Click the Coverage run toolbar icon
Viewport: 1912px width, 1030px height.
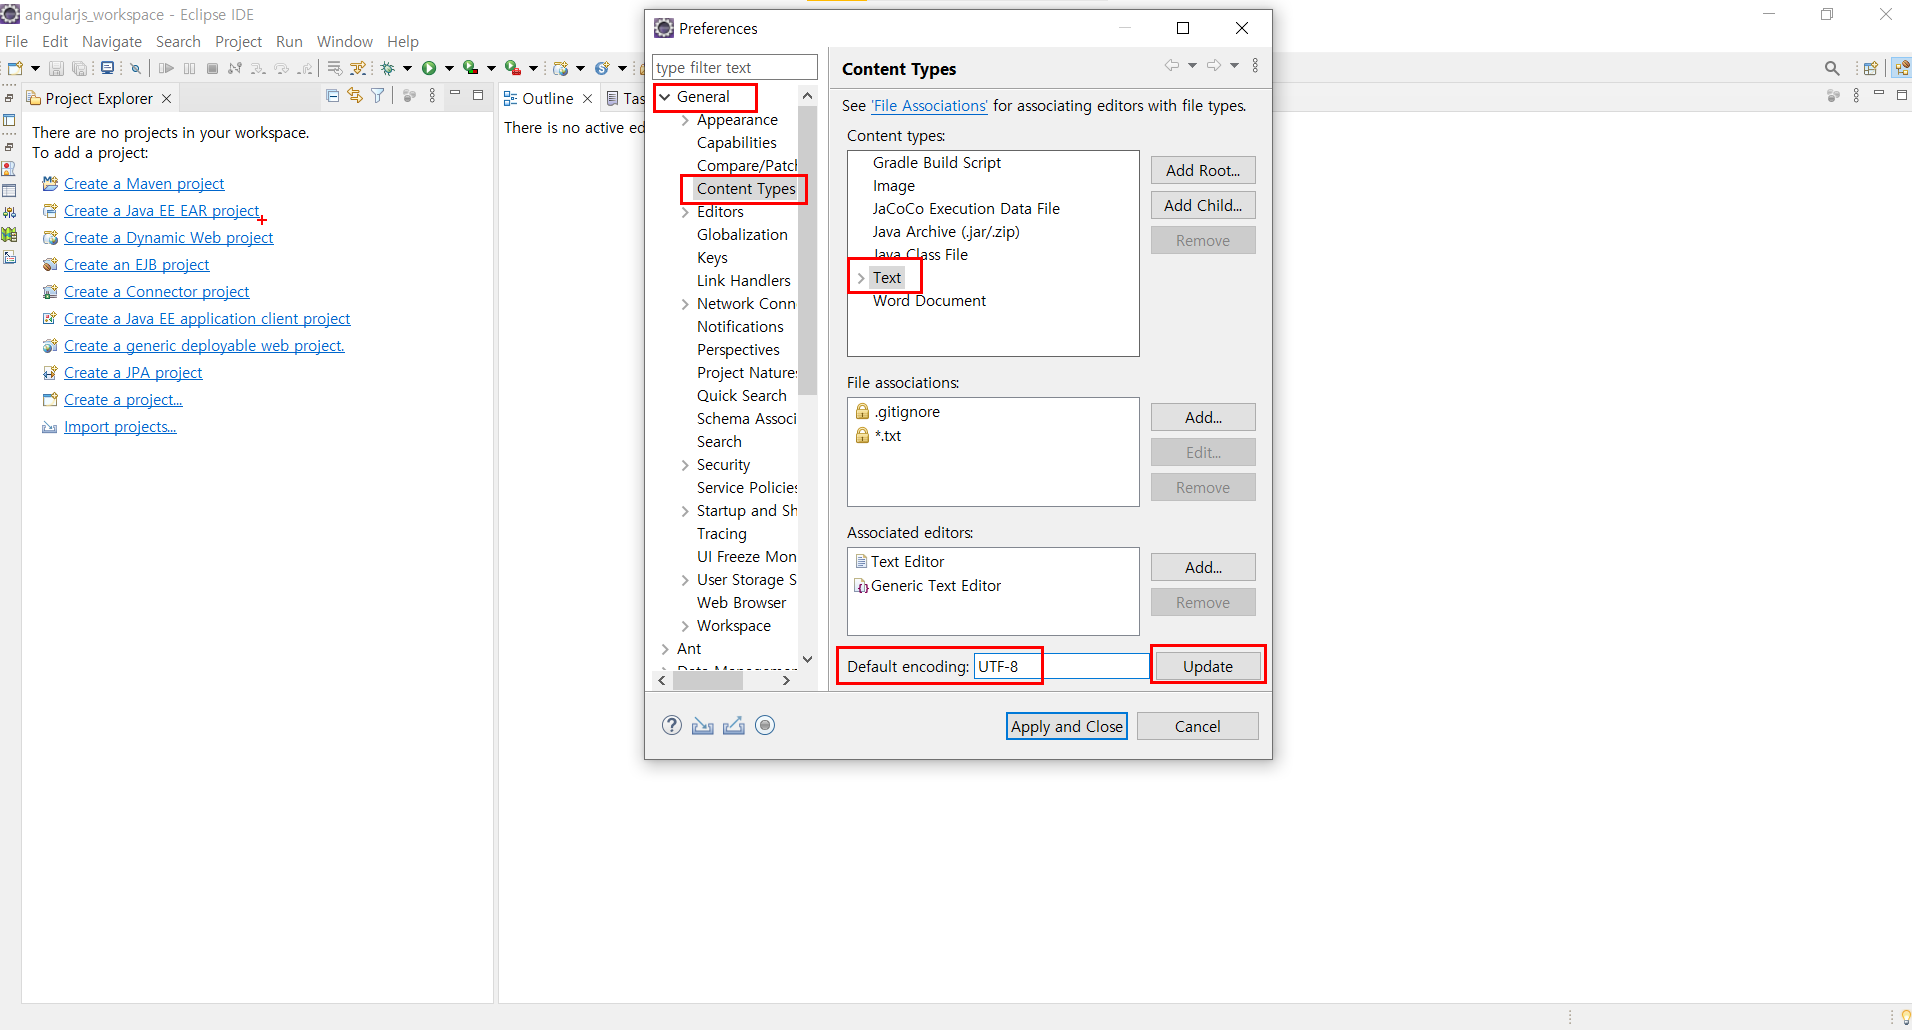470,68
